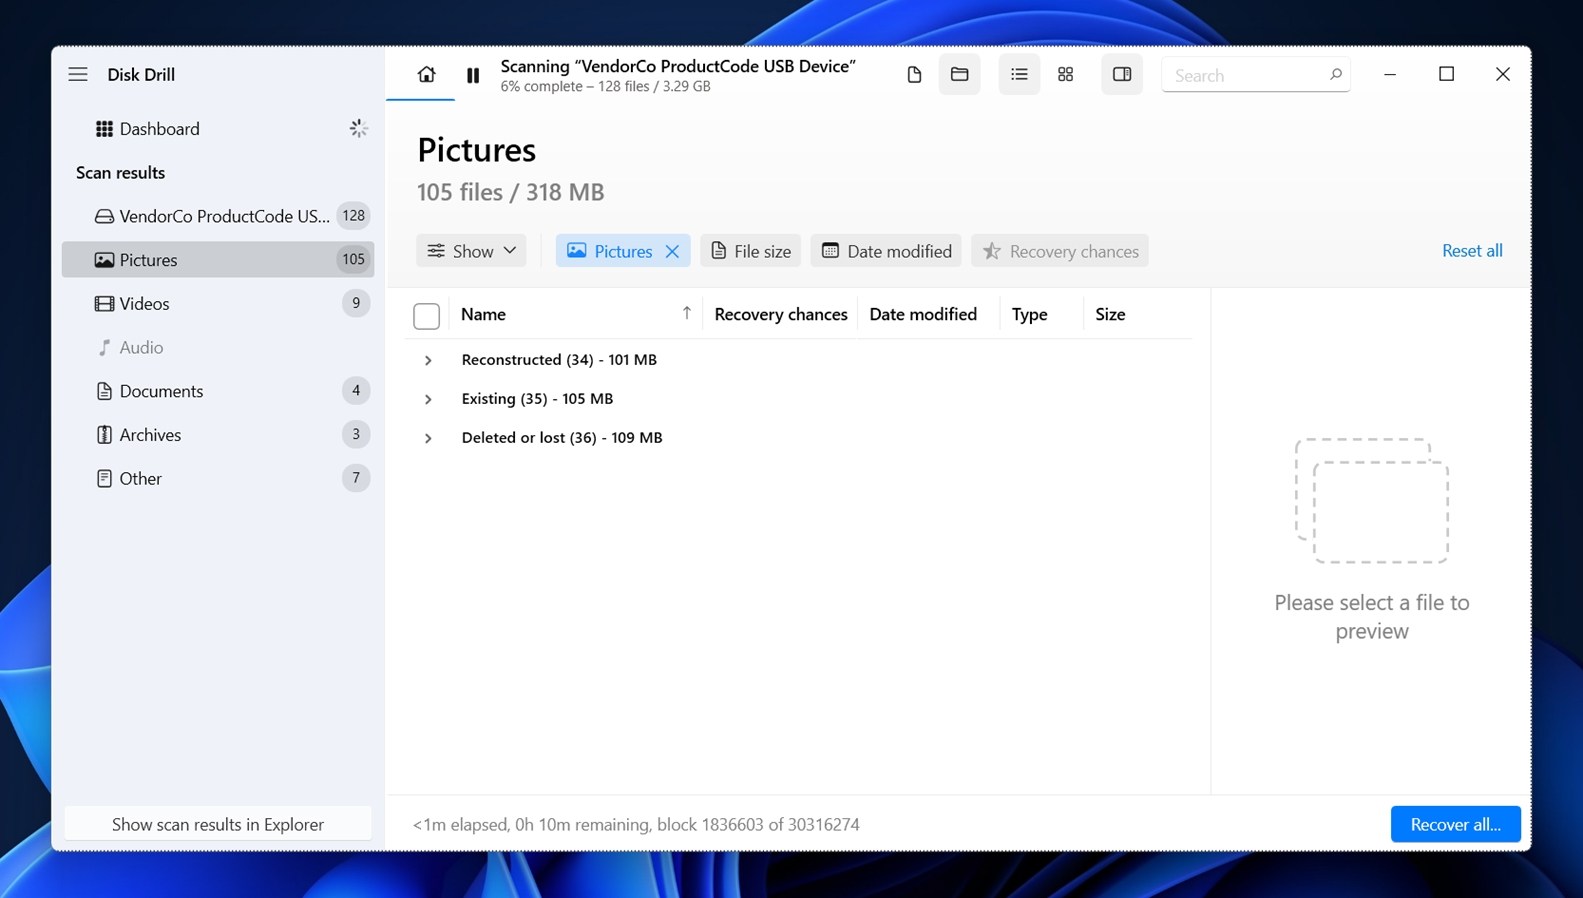This screenshot has width=1583, height=898.
Task: Select list view layout
Action: click(x=1019, y=75)
